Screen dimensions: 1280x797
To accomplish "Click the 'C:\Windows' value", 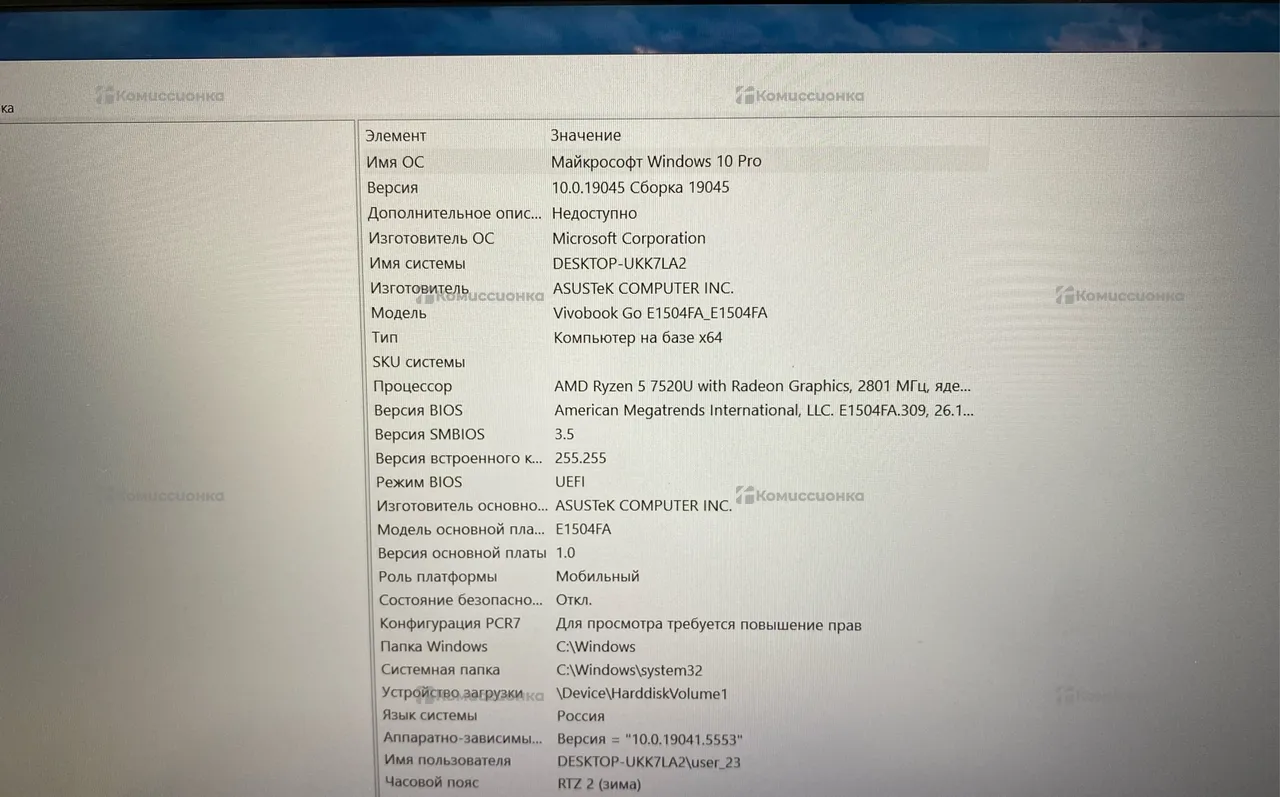I will coord(596,647).
